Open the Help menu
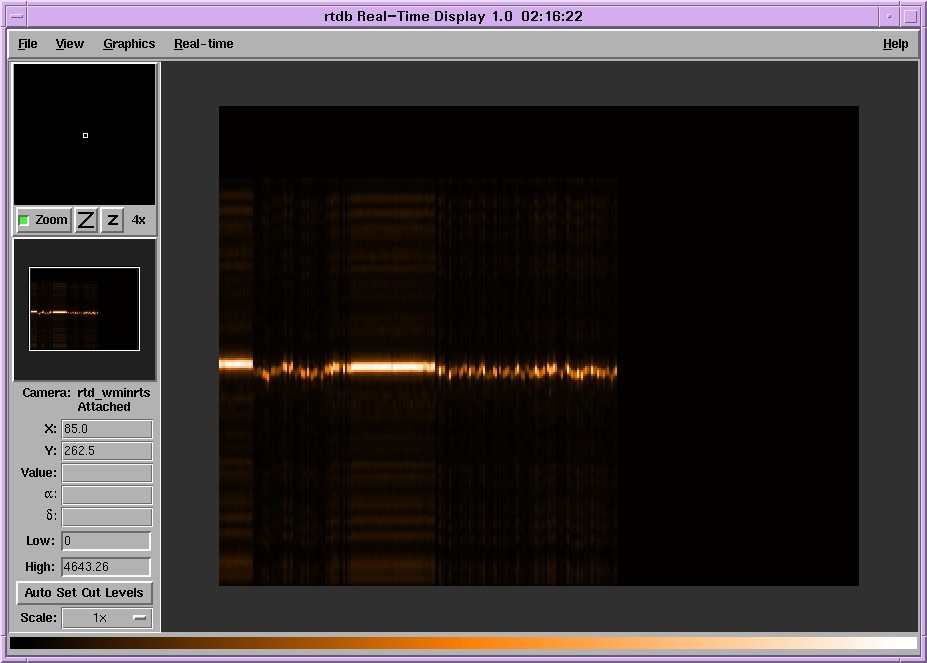927x663 pixels. click(x=895, y=44)
